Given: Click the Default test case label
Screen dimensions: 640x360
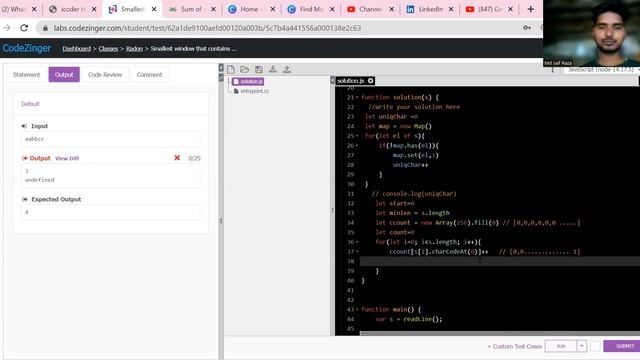Looking at the screenshot, I should pos(30,104).
